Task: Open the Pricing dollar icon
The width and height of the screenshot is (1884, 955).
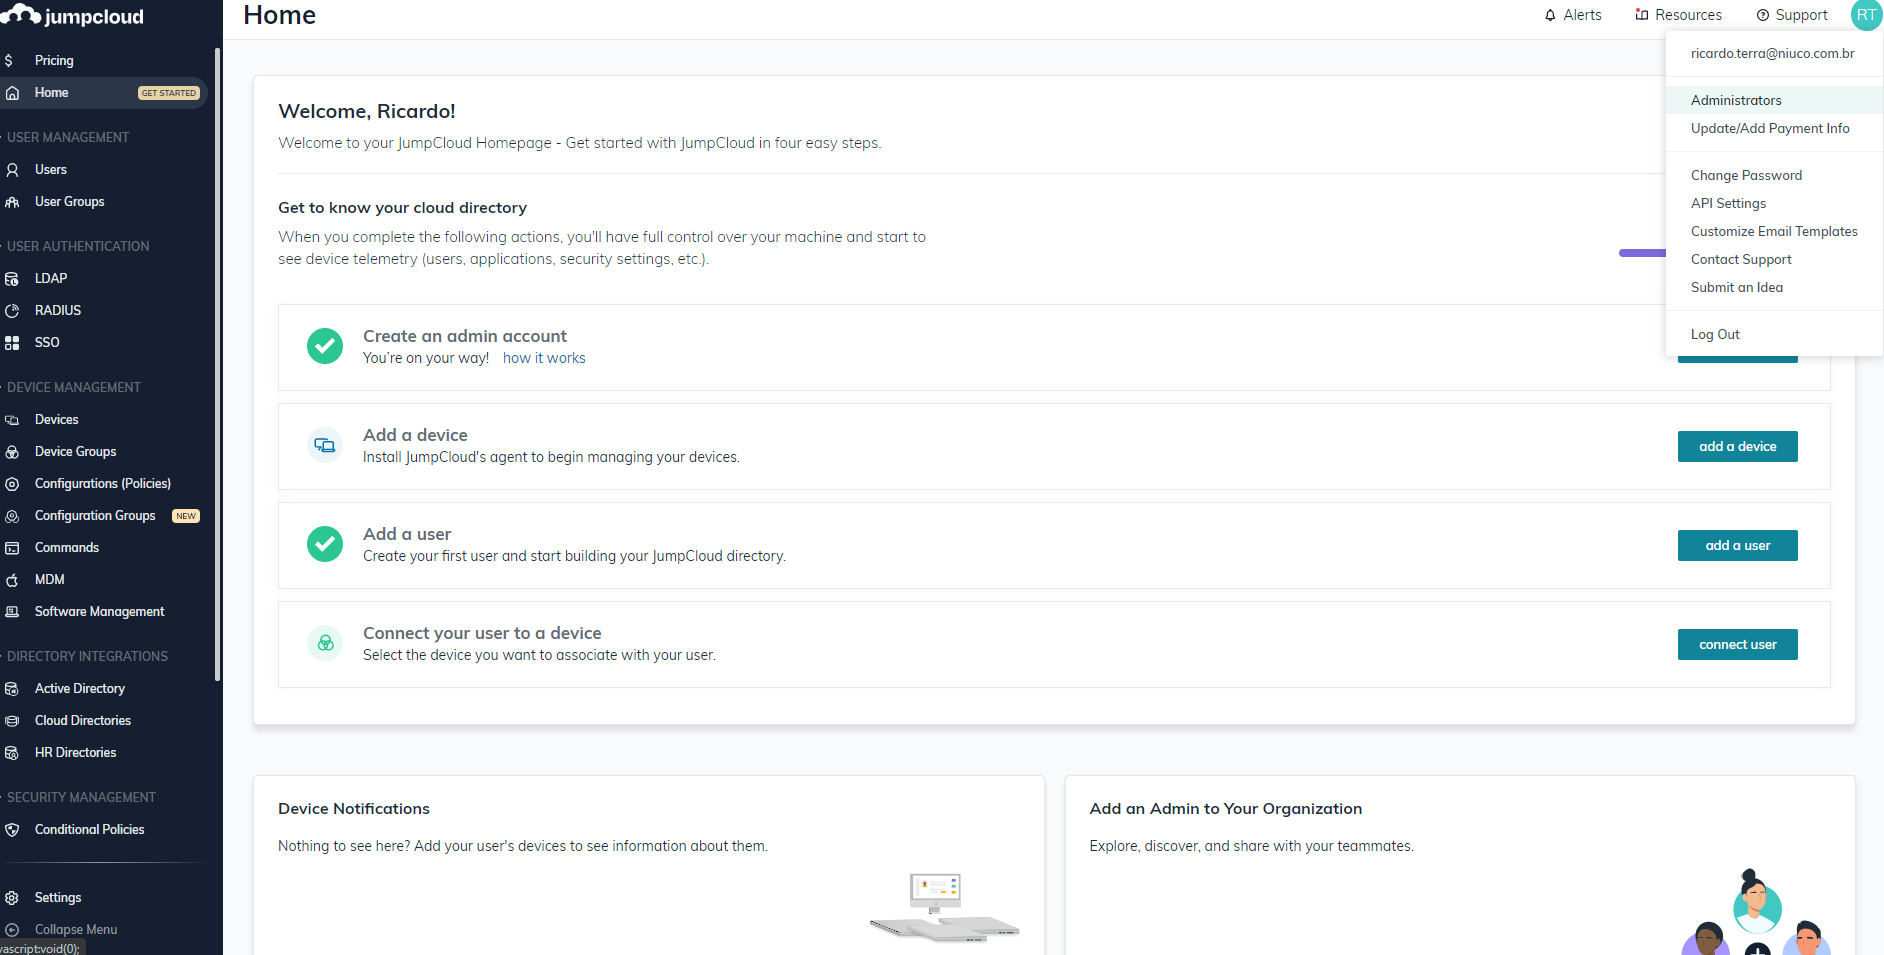Action: [9, 61]
